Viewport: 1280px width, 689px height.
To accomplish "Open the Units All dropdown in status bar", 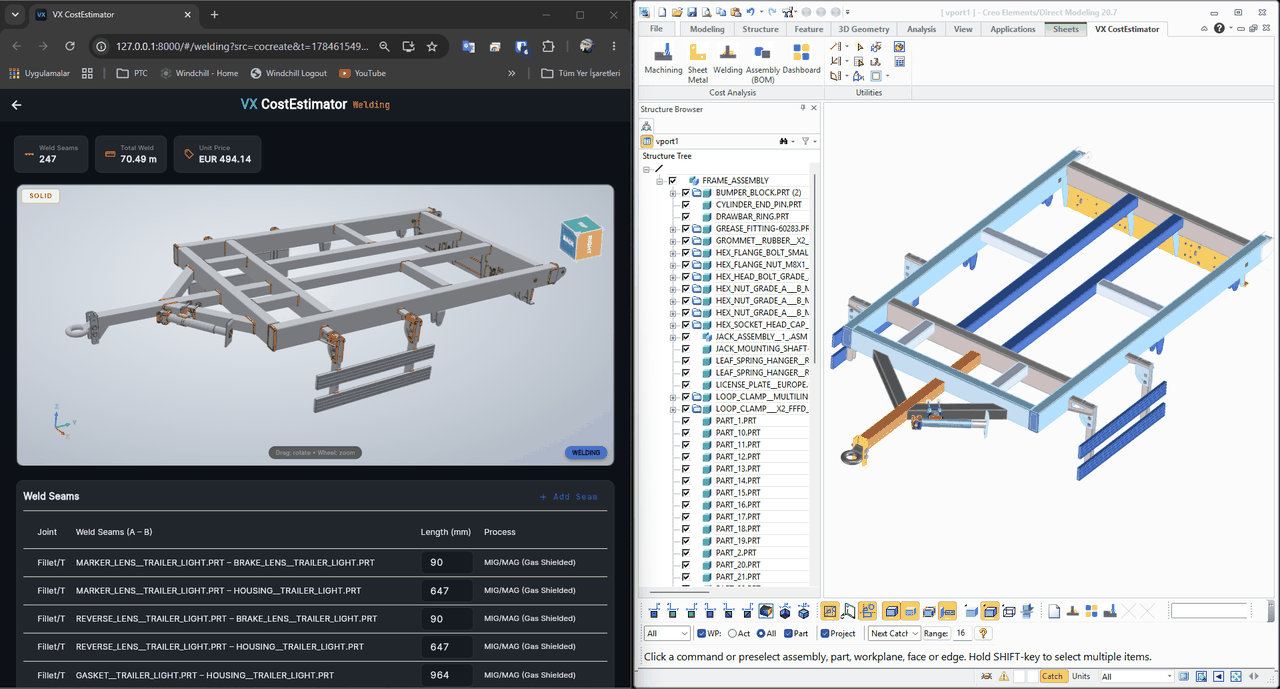I will (x=1135, y=676).
